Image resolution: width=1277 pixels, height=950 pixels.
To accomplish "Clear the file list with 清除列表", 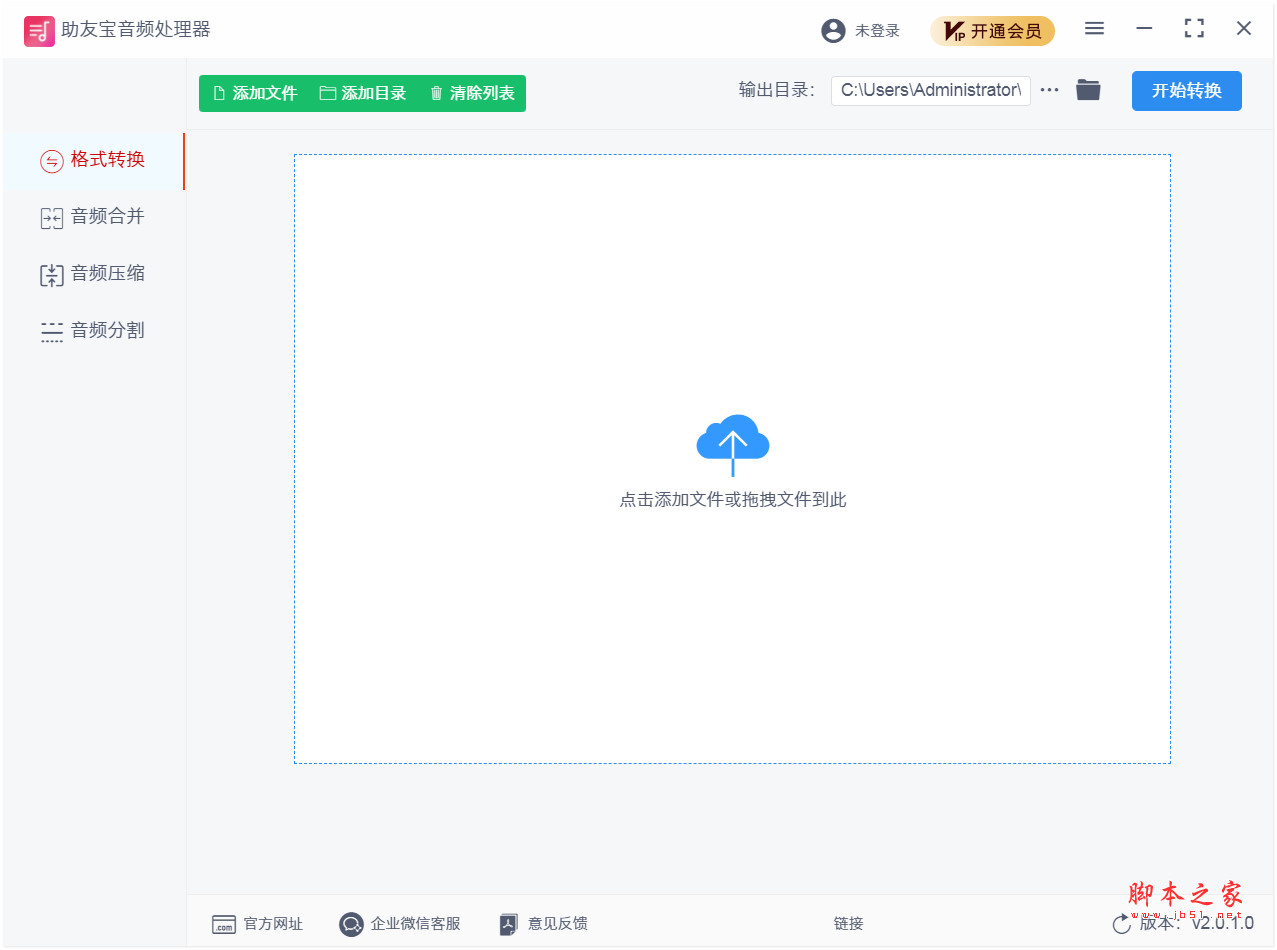I will 471,93.
